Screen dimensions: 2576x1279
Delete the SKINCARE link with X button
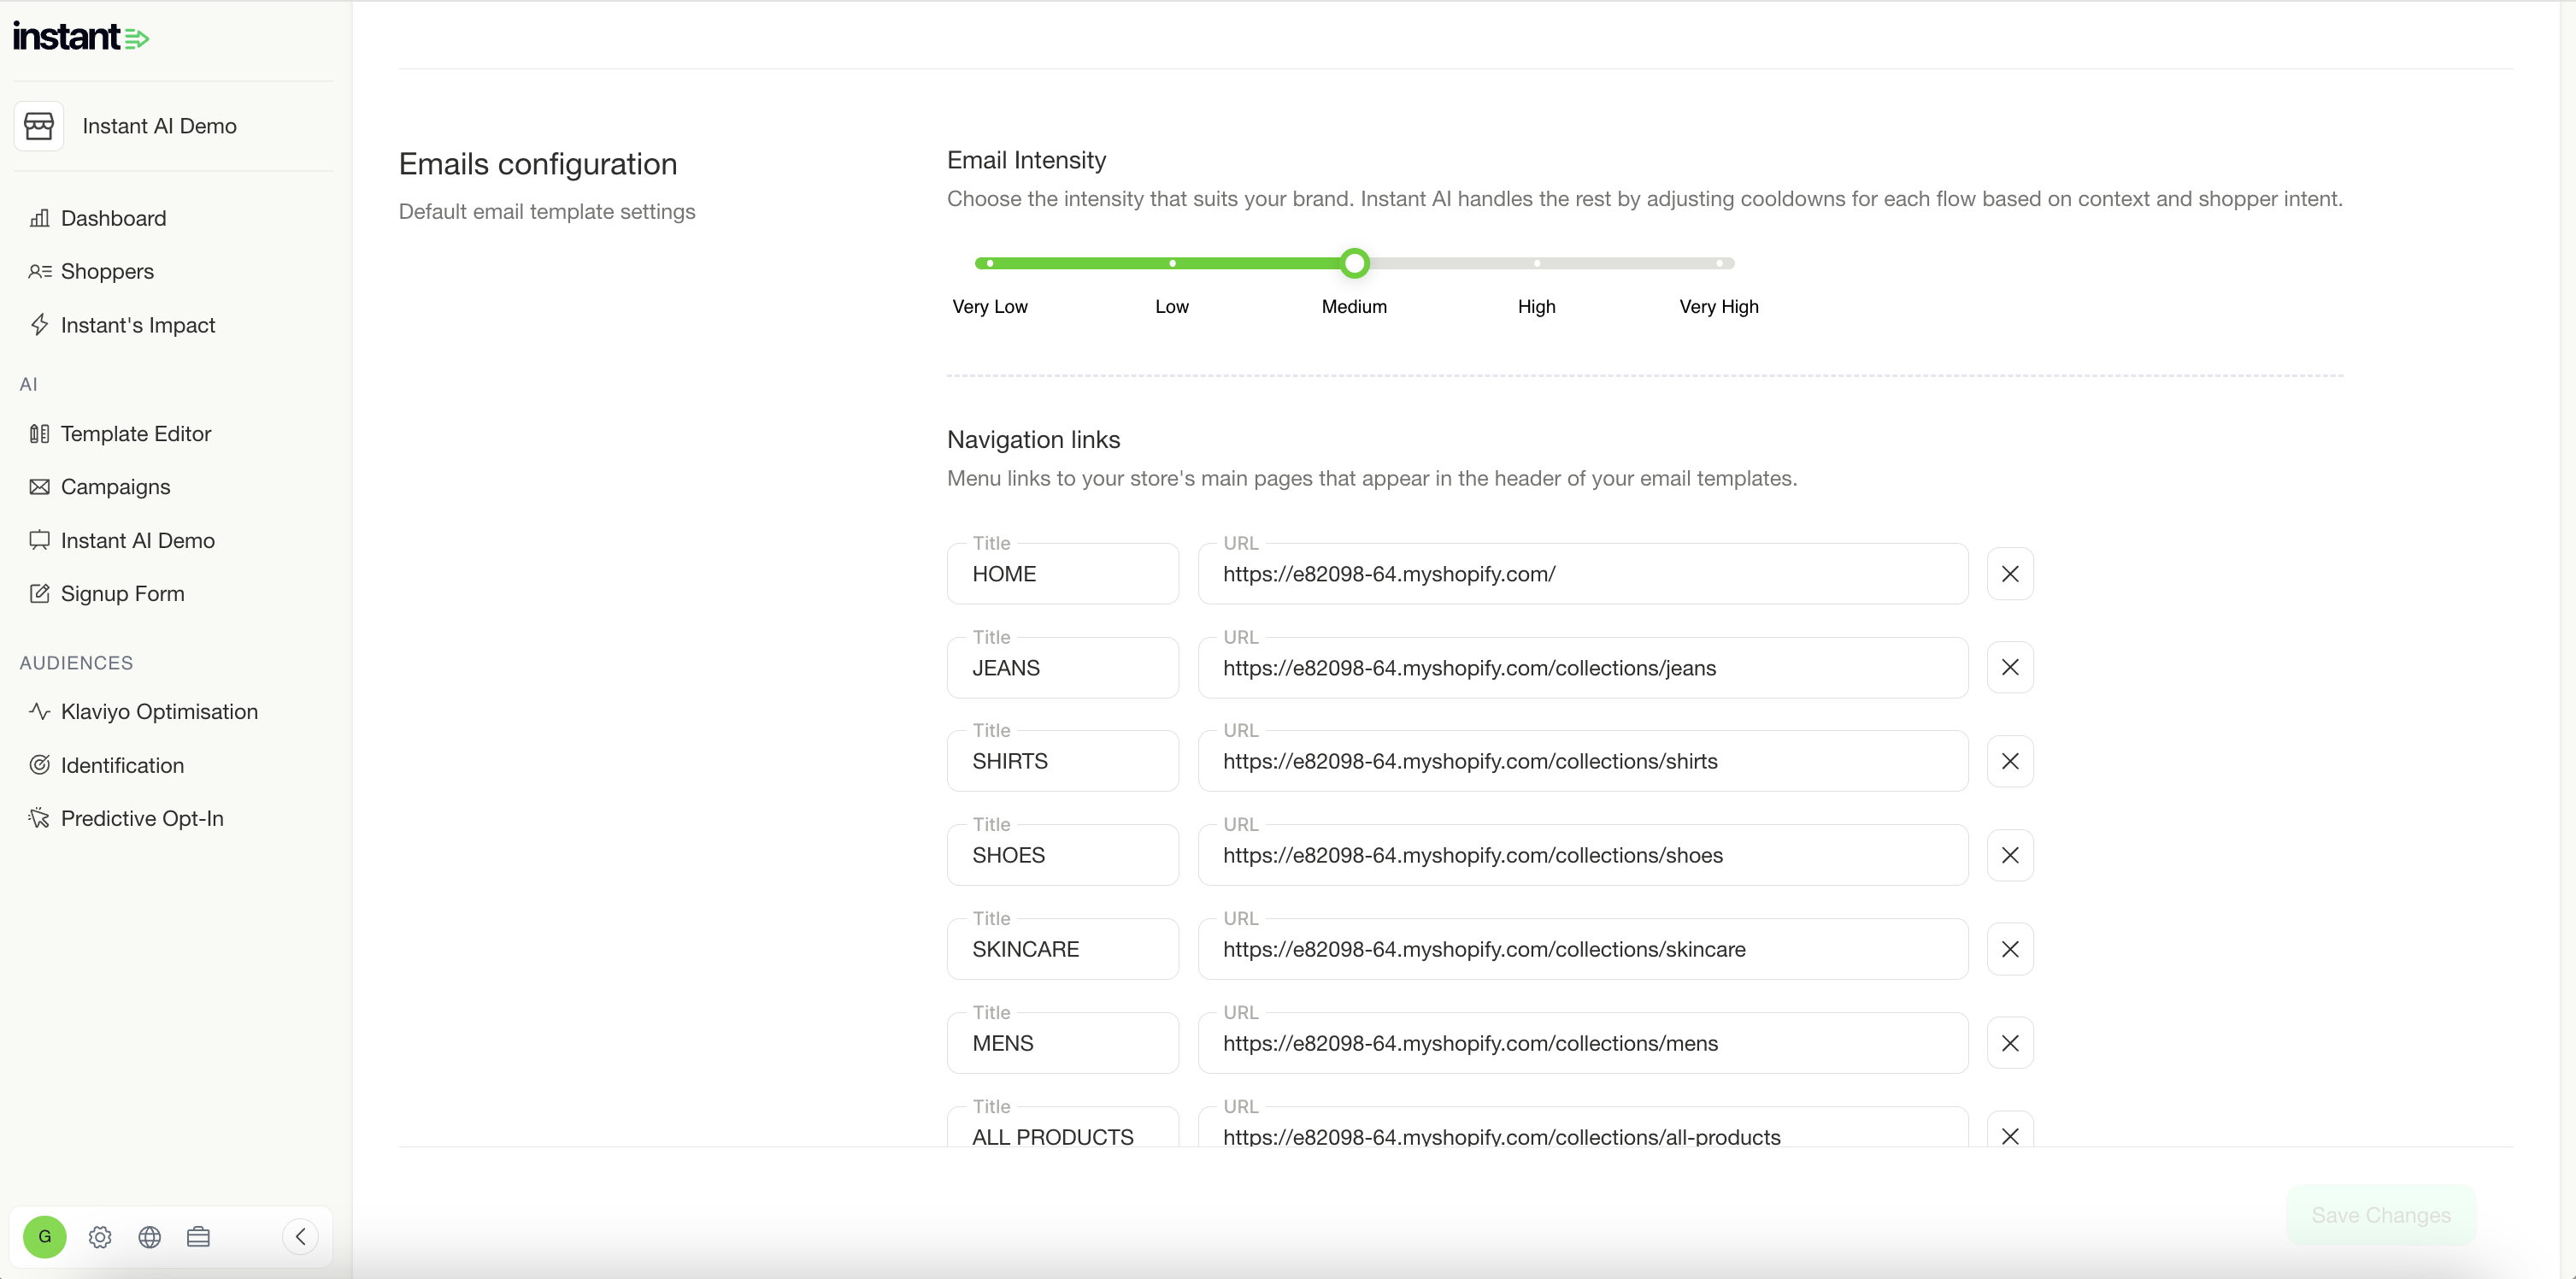click(2009, 949)
